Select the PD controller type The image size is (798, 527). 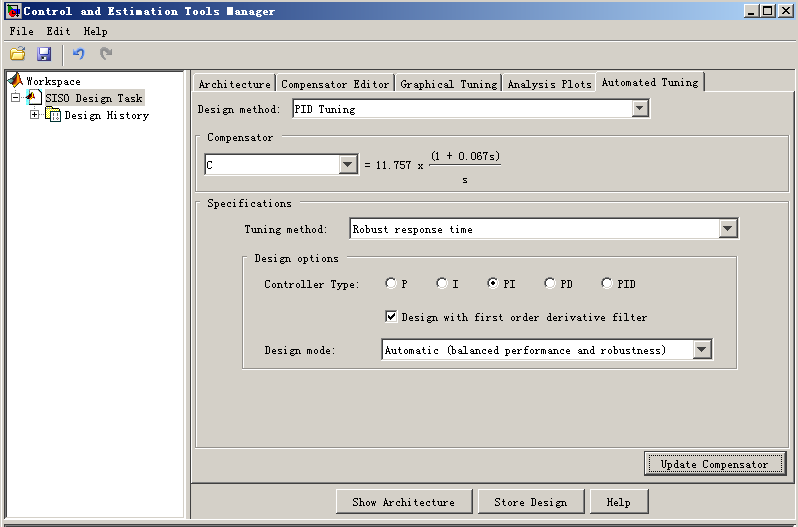(549, 283)
